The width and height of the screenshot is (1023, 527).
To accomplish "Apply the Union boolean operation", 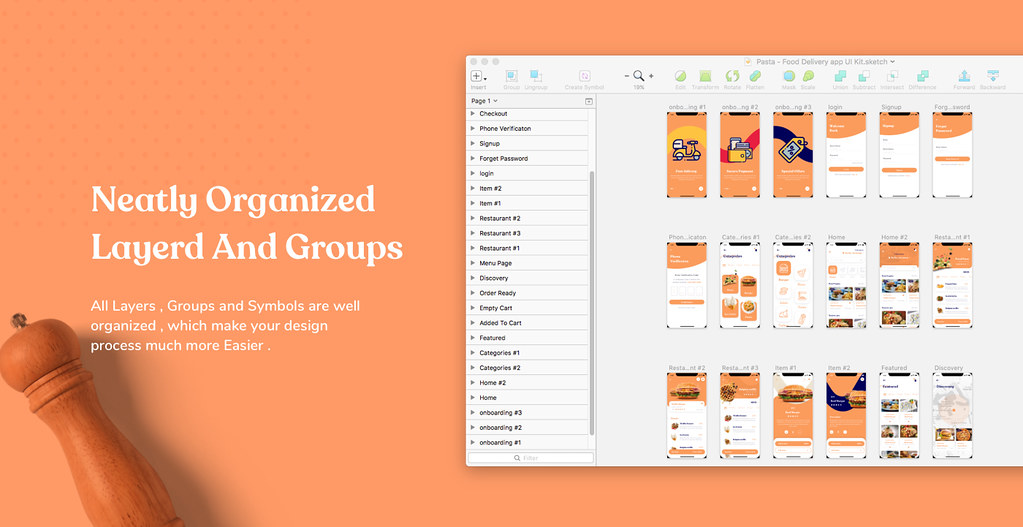I will (840, 77).
